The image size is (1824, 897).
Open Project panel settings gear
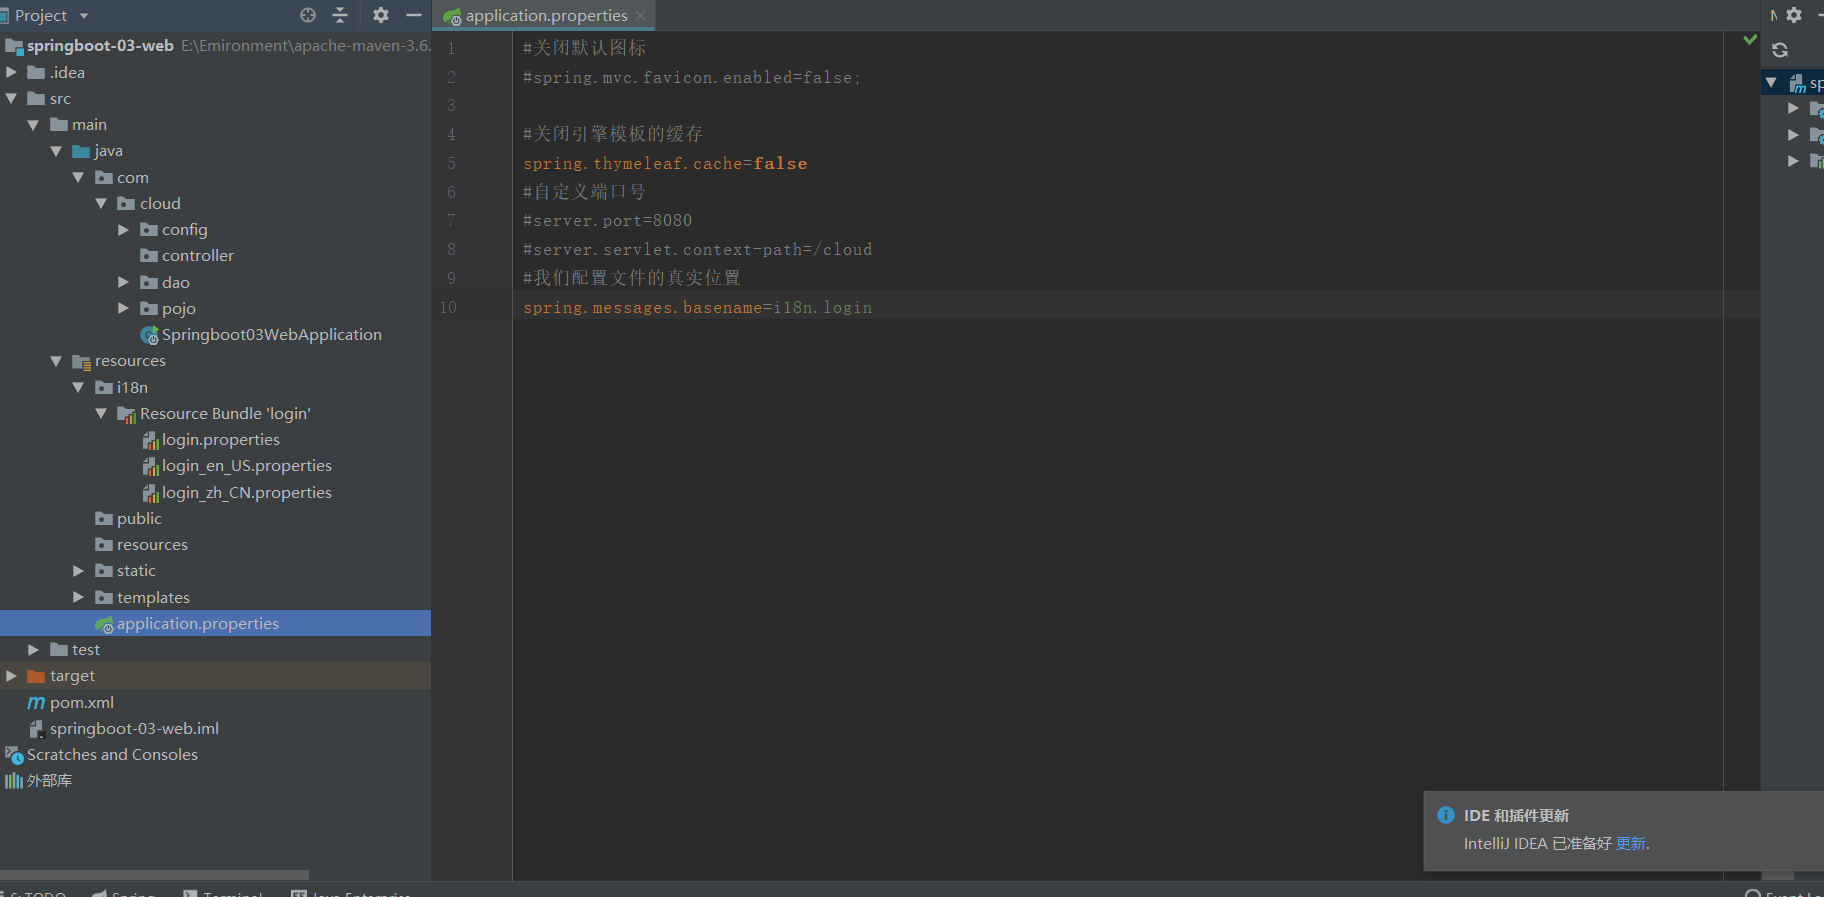(381, 15)
